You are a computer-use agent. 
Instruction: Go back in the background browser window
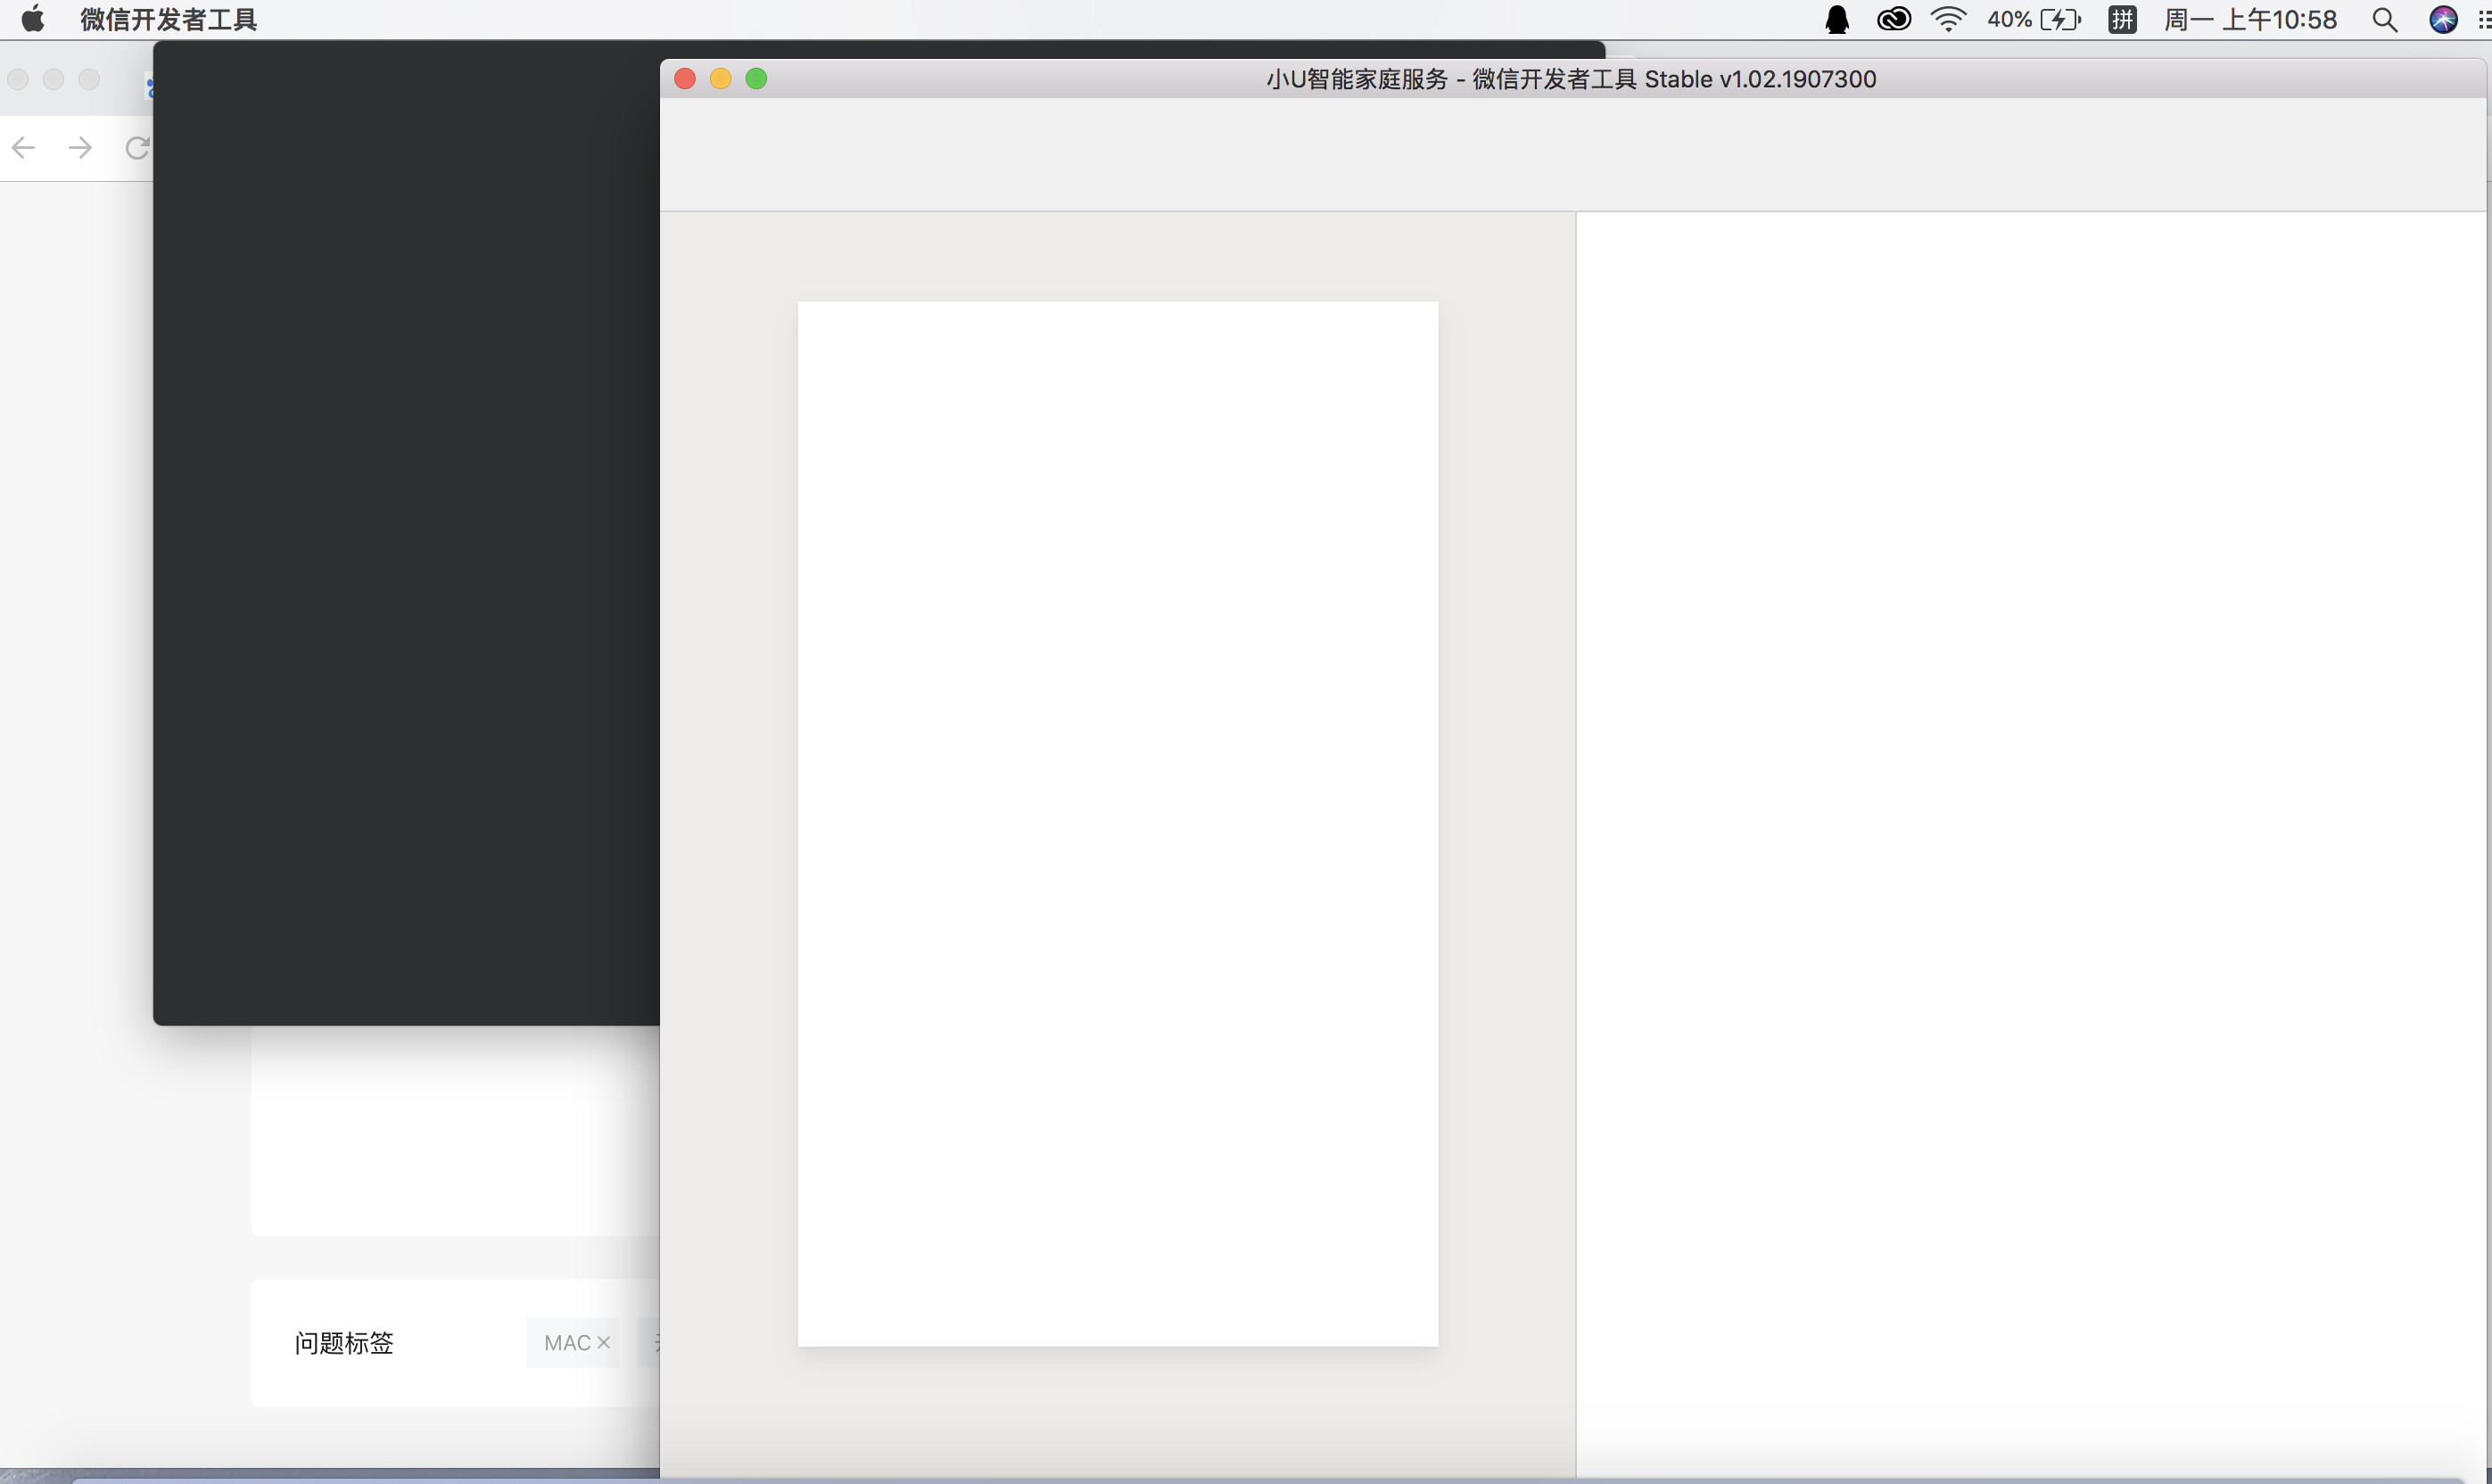(x=23, y=148)
